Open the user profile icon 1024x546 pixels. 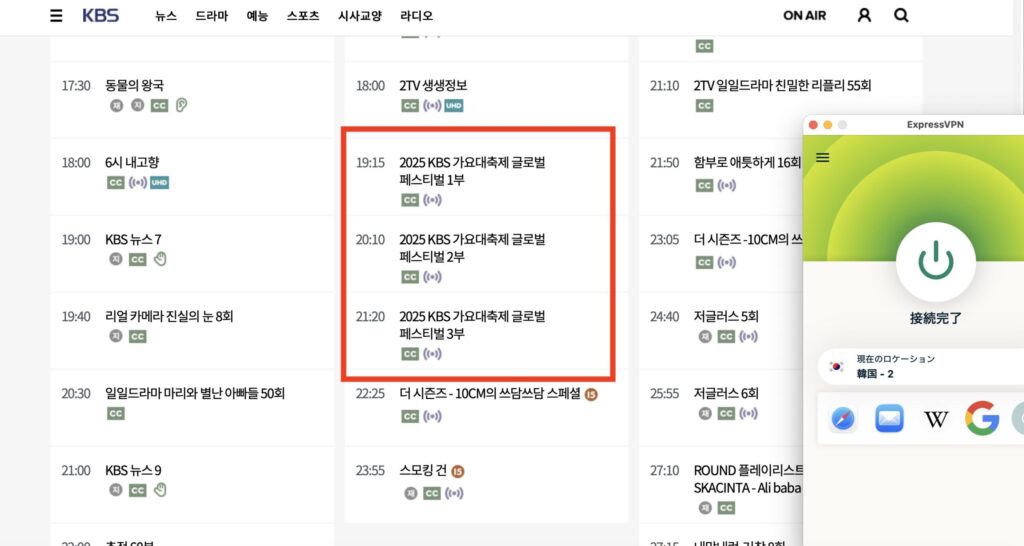pyautogui.click(x=865, y=15)
